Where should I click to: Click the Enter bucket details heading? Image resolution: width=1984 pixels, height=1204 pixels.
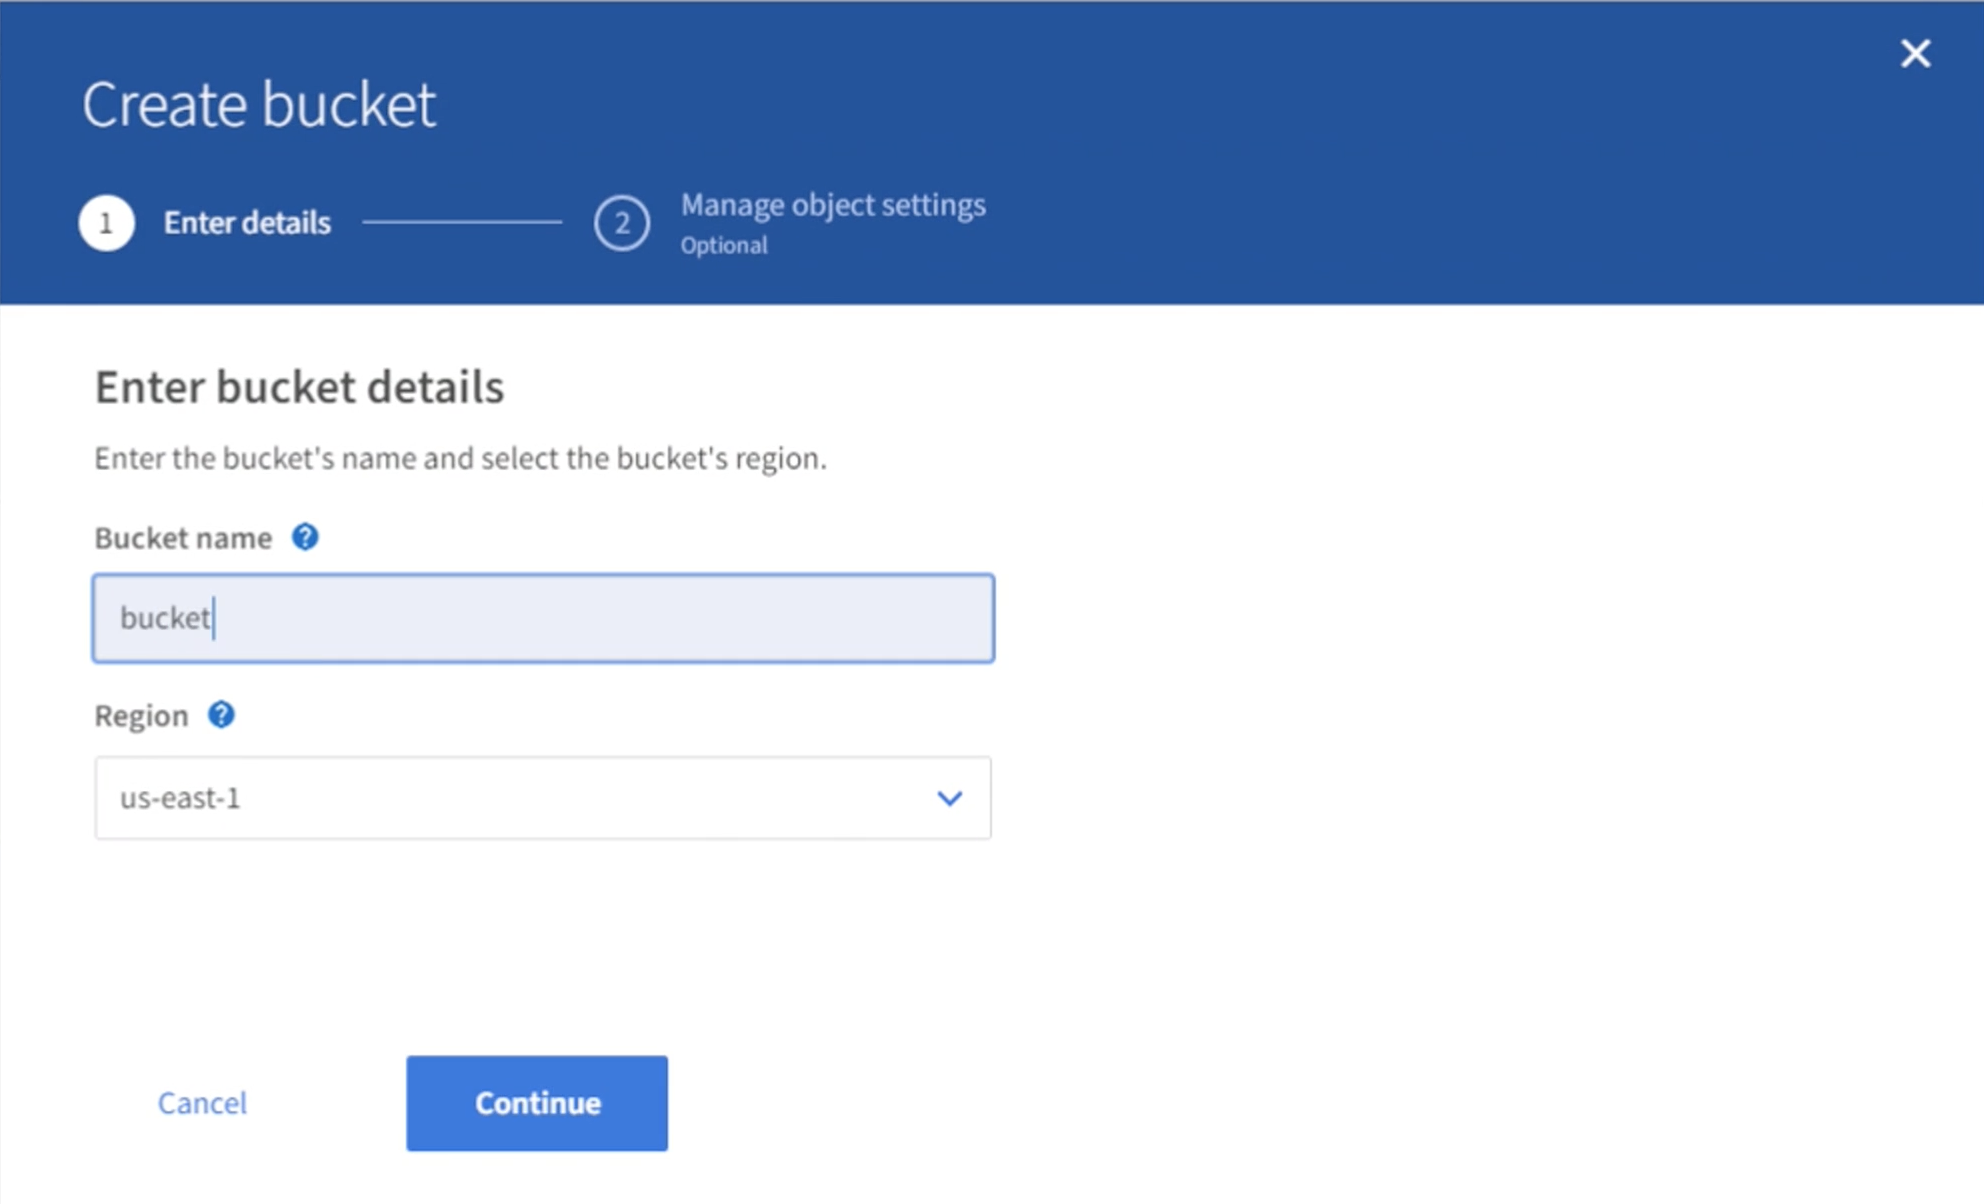pos(299,387)
